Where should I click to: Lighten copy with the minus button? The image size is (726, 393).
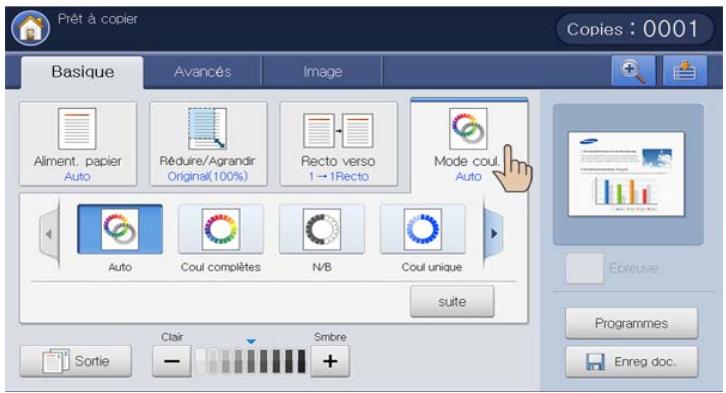171,361
